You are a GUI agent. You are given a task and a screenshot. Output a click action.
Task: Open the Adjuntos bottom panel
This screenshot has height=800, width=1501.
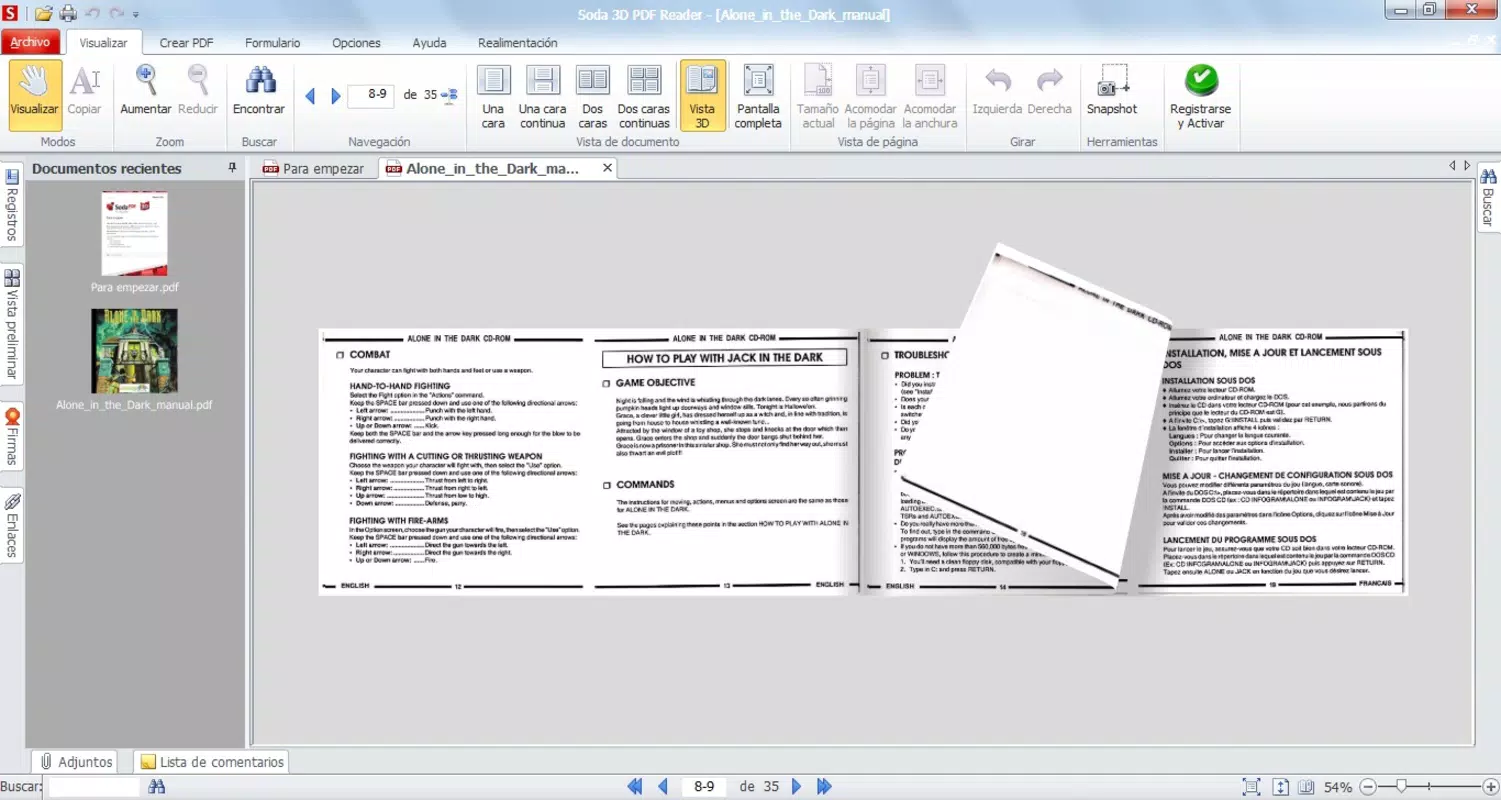(x=77, y=762)
